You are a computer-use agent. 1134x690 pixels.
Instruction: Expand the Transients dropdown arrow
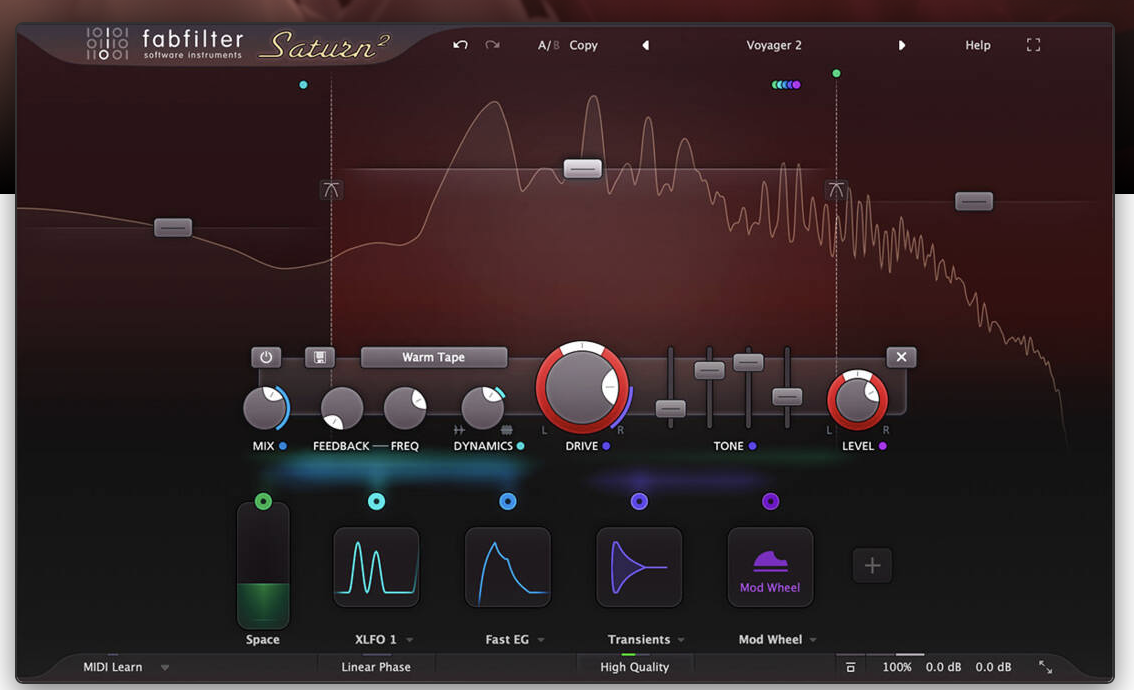[x=681, y=640]
